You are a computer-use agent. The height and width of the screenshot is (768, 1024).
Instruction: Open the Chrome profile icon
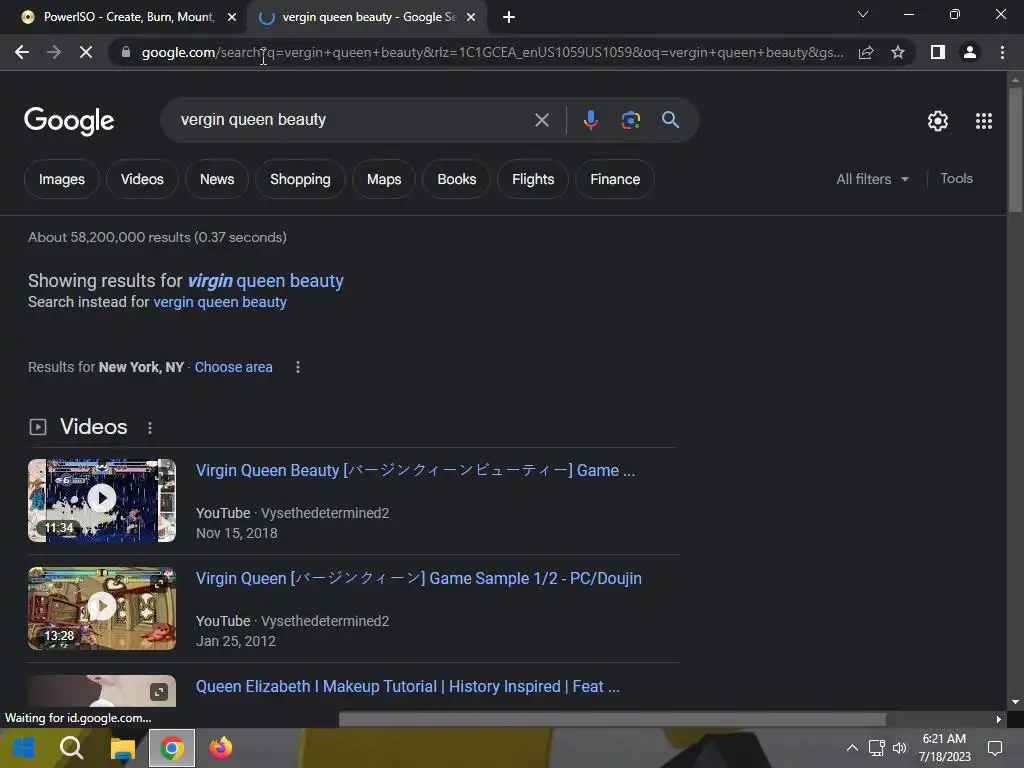(970, 52)
